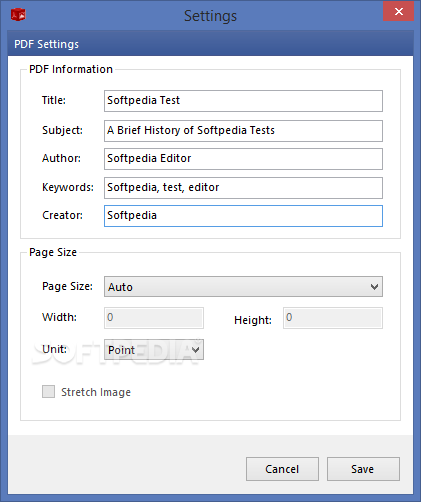Close the Settings dialog with the X button
This screenshot has width=421, height=502.
click(x=398, y=12)
